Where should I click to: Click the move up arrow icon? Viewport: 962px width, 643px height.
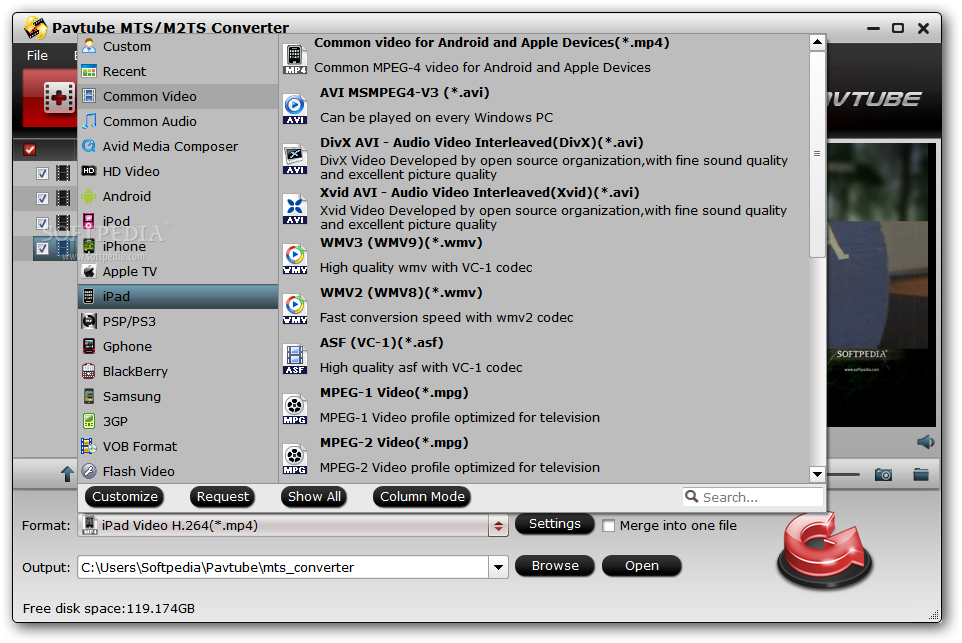click(67, 473)
